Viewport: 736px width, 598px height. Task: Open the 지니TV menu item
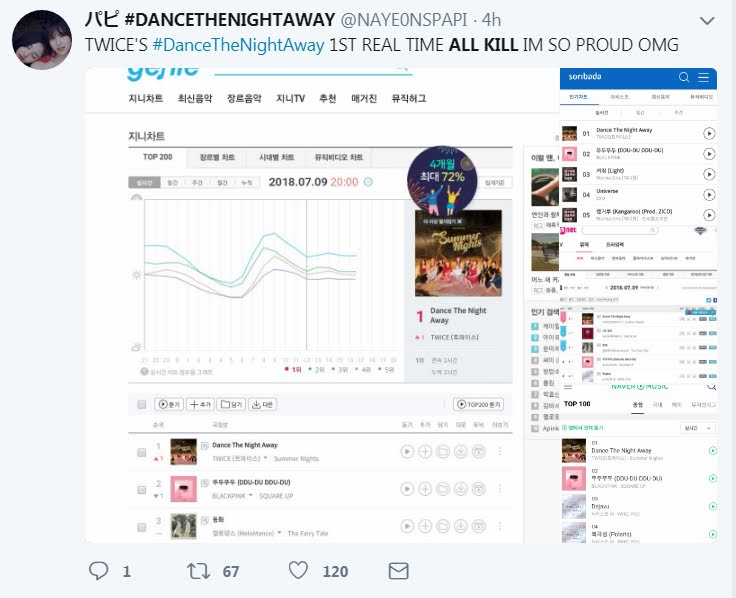coord(291,98)
